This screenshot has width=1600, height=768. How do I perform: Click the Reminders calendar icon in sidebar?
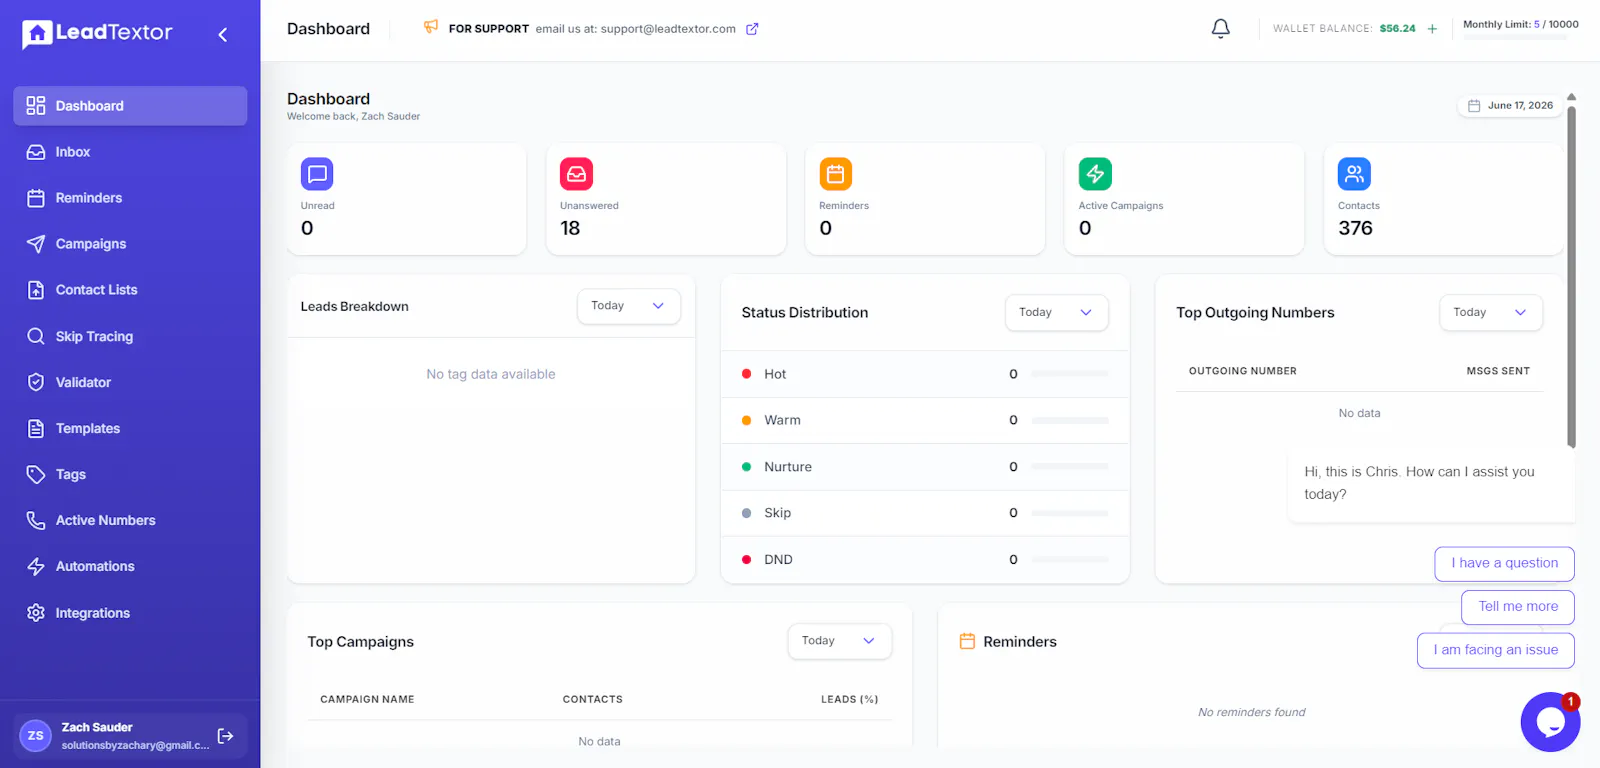coord(36,198)
